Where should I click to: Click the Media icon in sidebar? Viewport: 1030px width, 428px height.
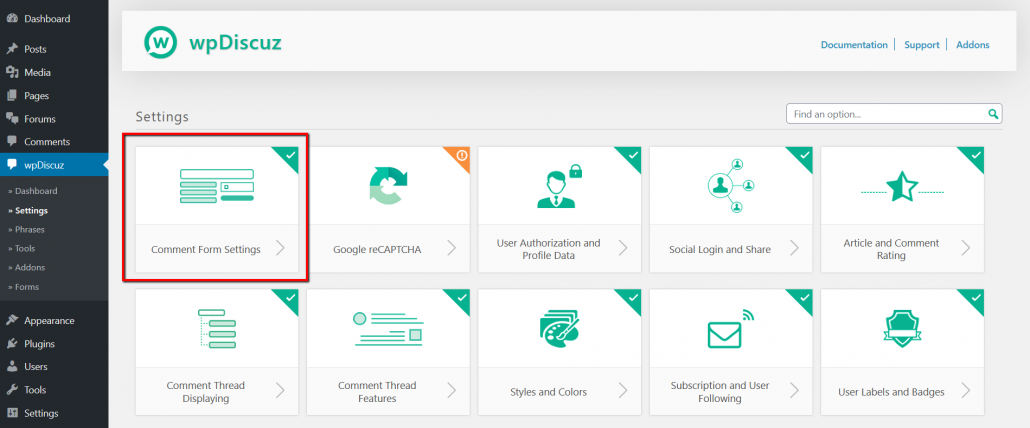click(12, 72)
